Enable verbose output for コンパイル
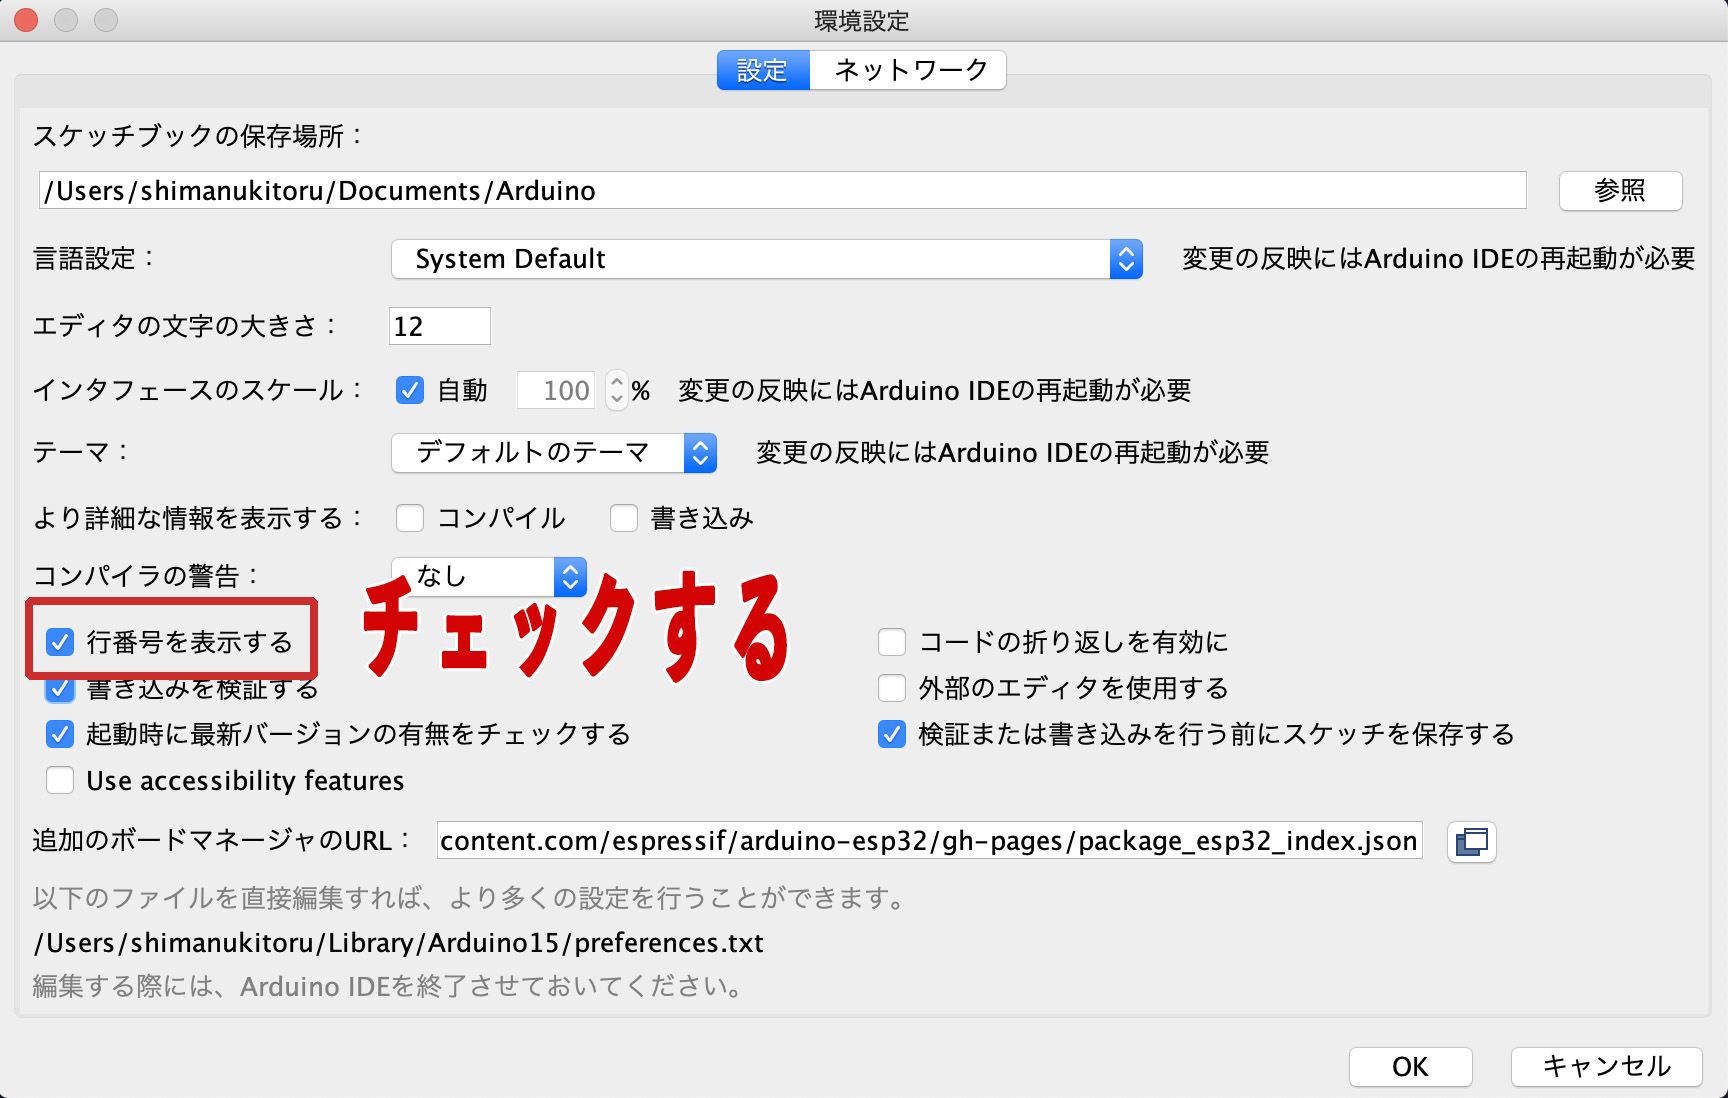 pyautogui.click(x=410, y=518)
